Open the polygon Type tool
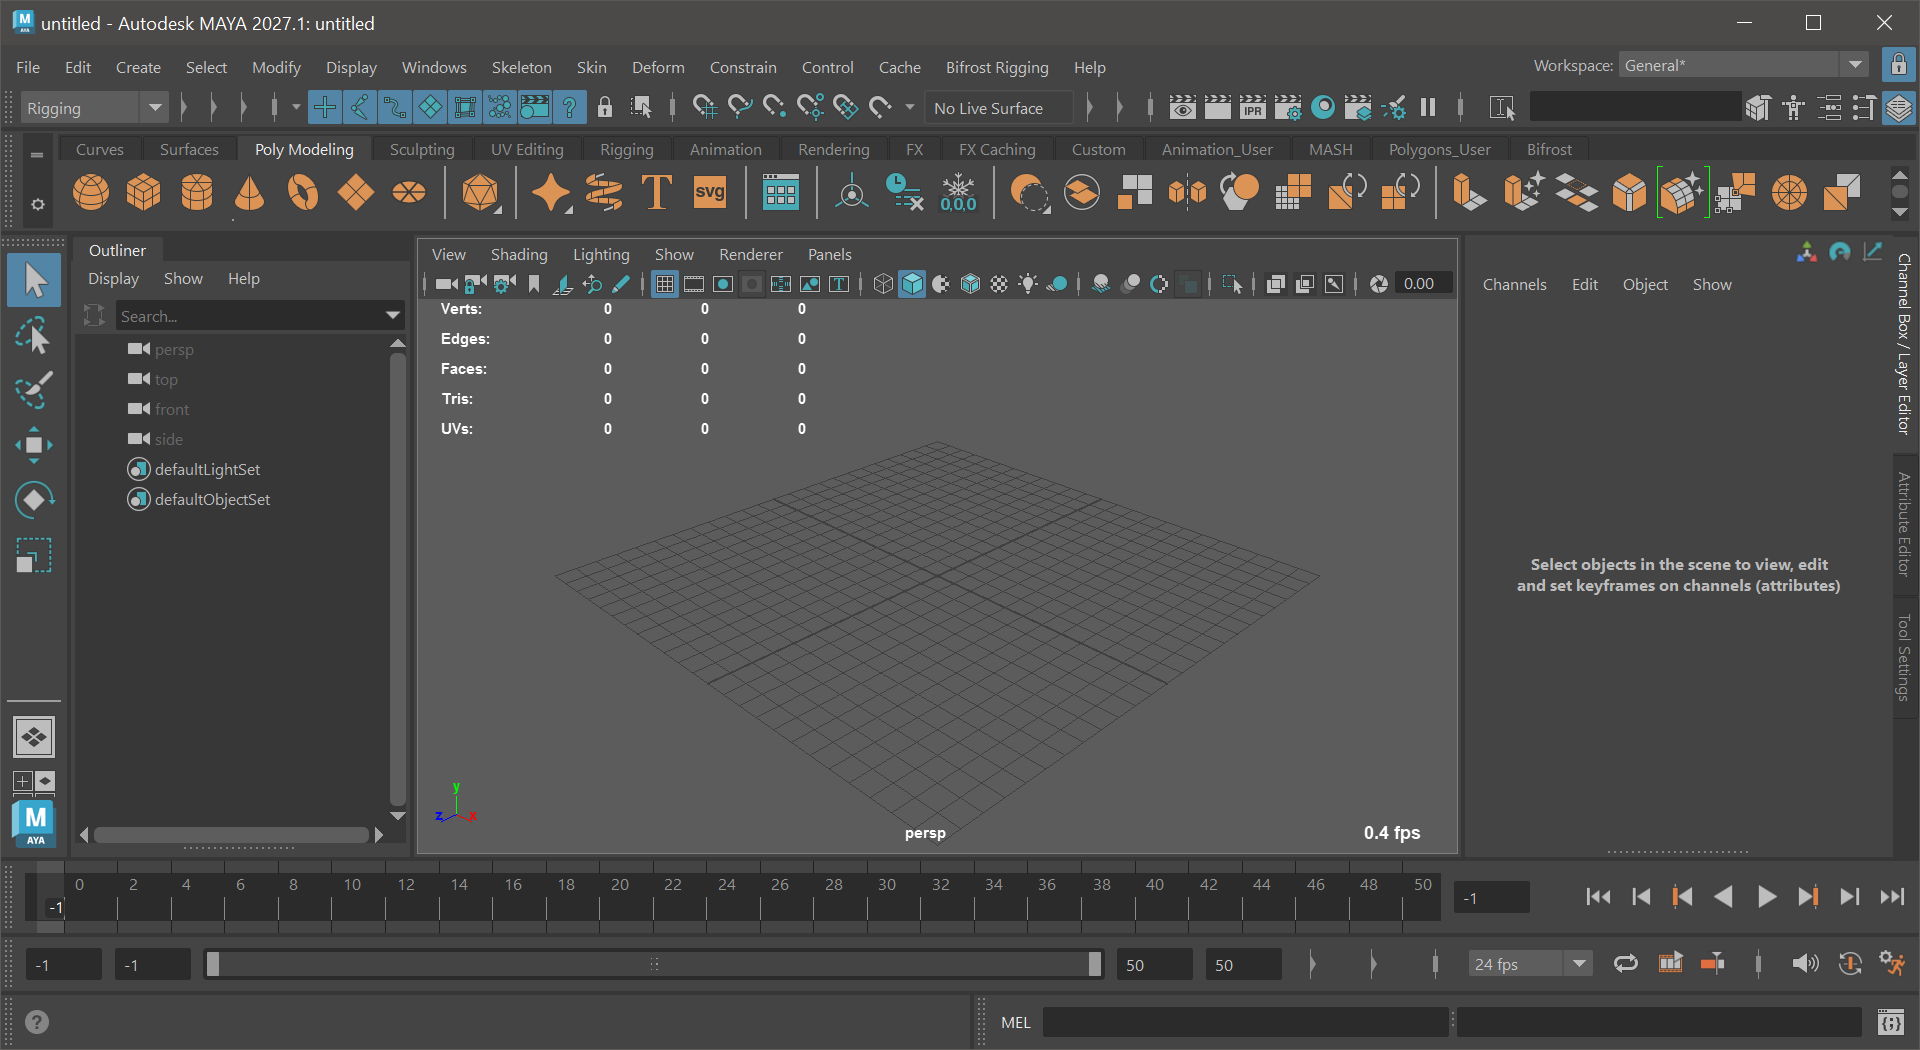 pos(657,192)
